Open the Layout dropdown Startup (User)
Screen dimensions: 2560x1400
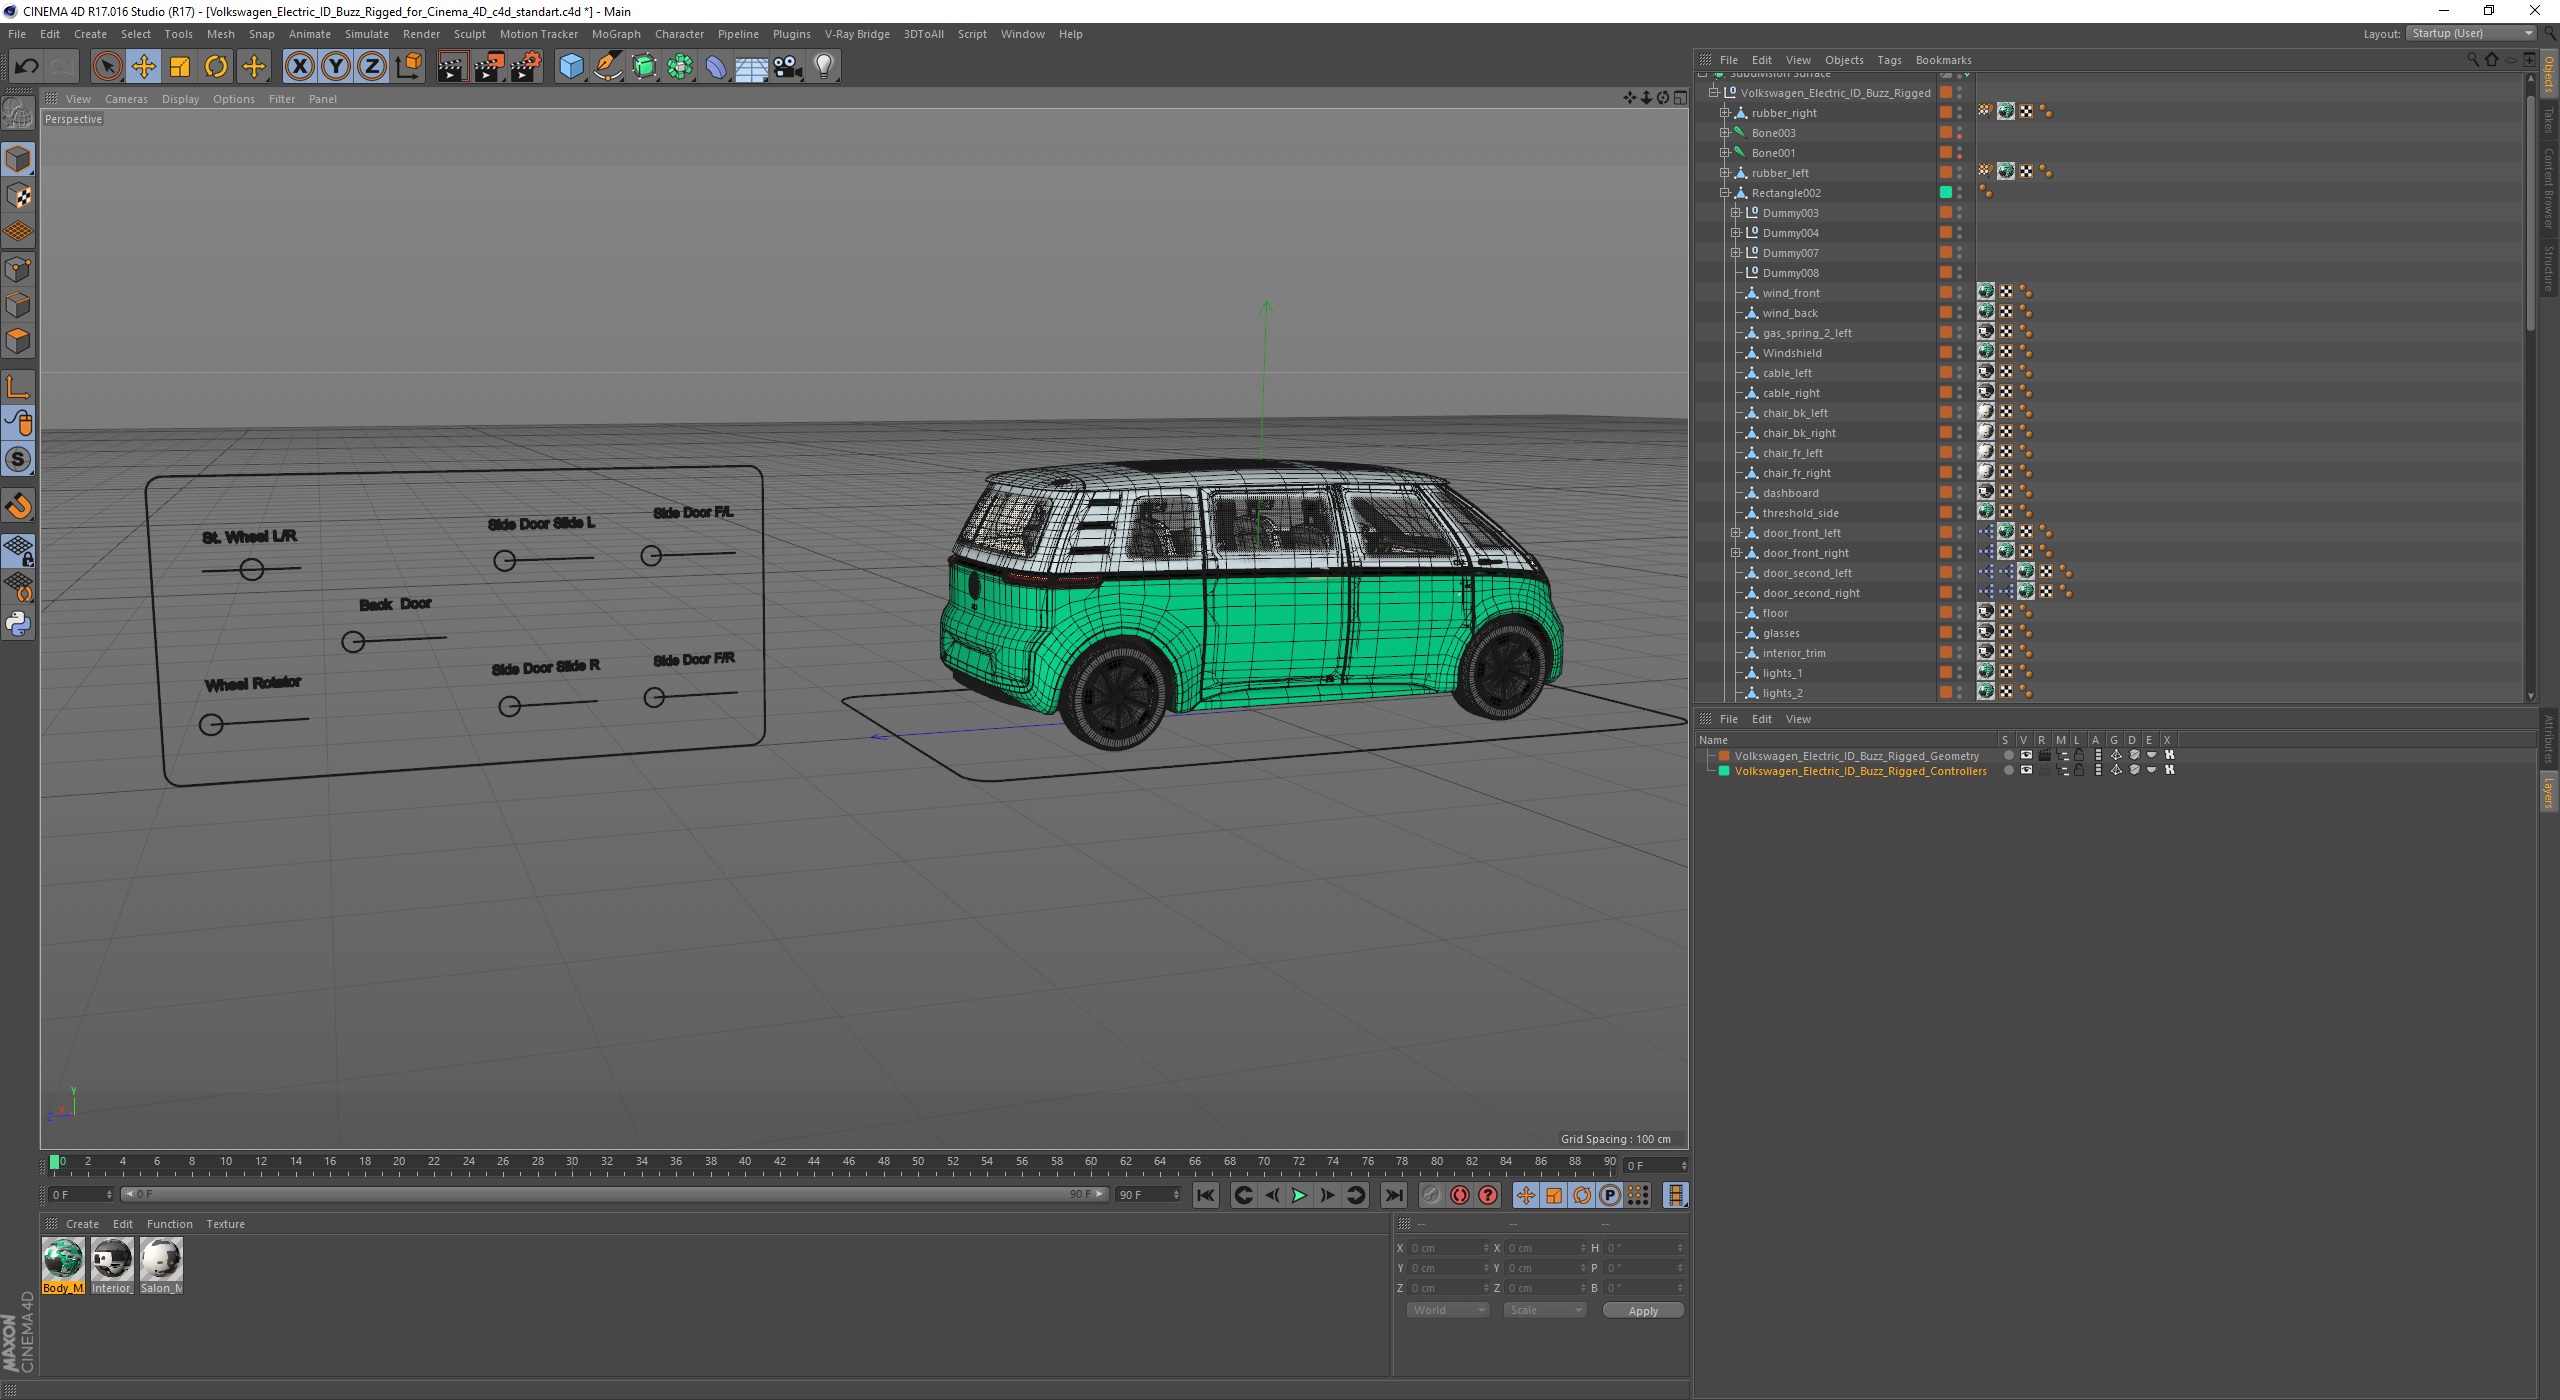pyautogui.click(x=2471, y=33)
